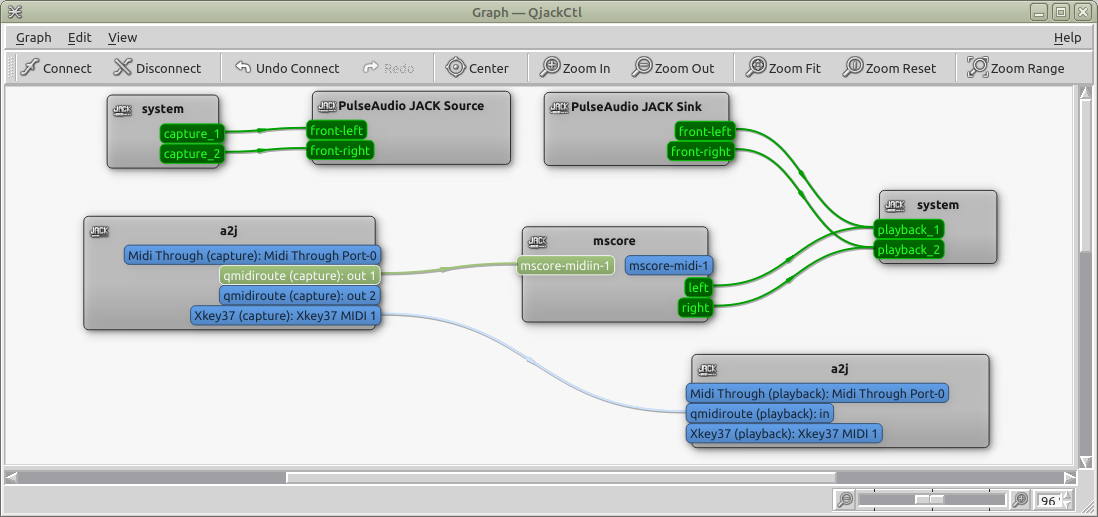Click the JACK icon on the mscore node
Image resolution: width=1098 pixels, height=517 pixels.
coord(537,241)
